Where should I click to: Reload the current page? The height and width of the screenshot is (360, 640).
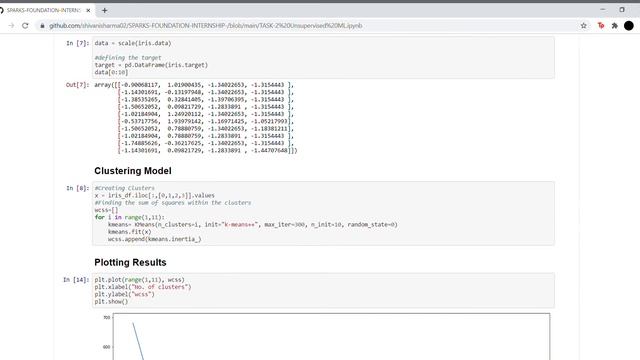click(25, 26)
